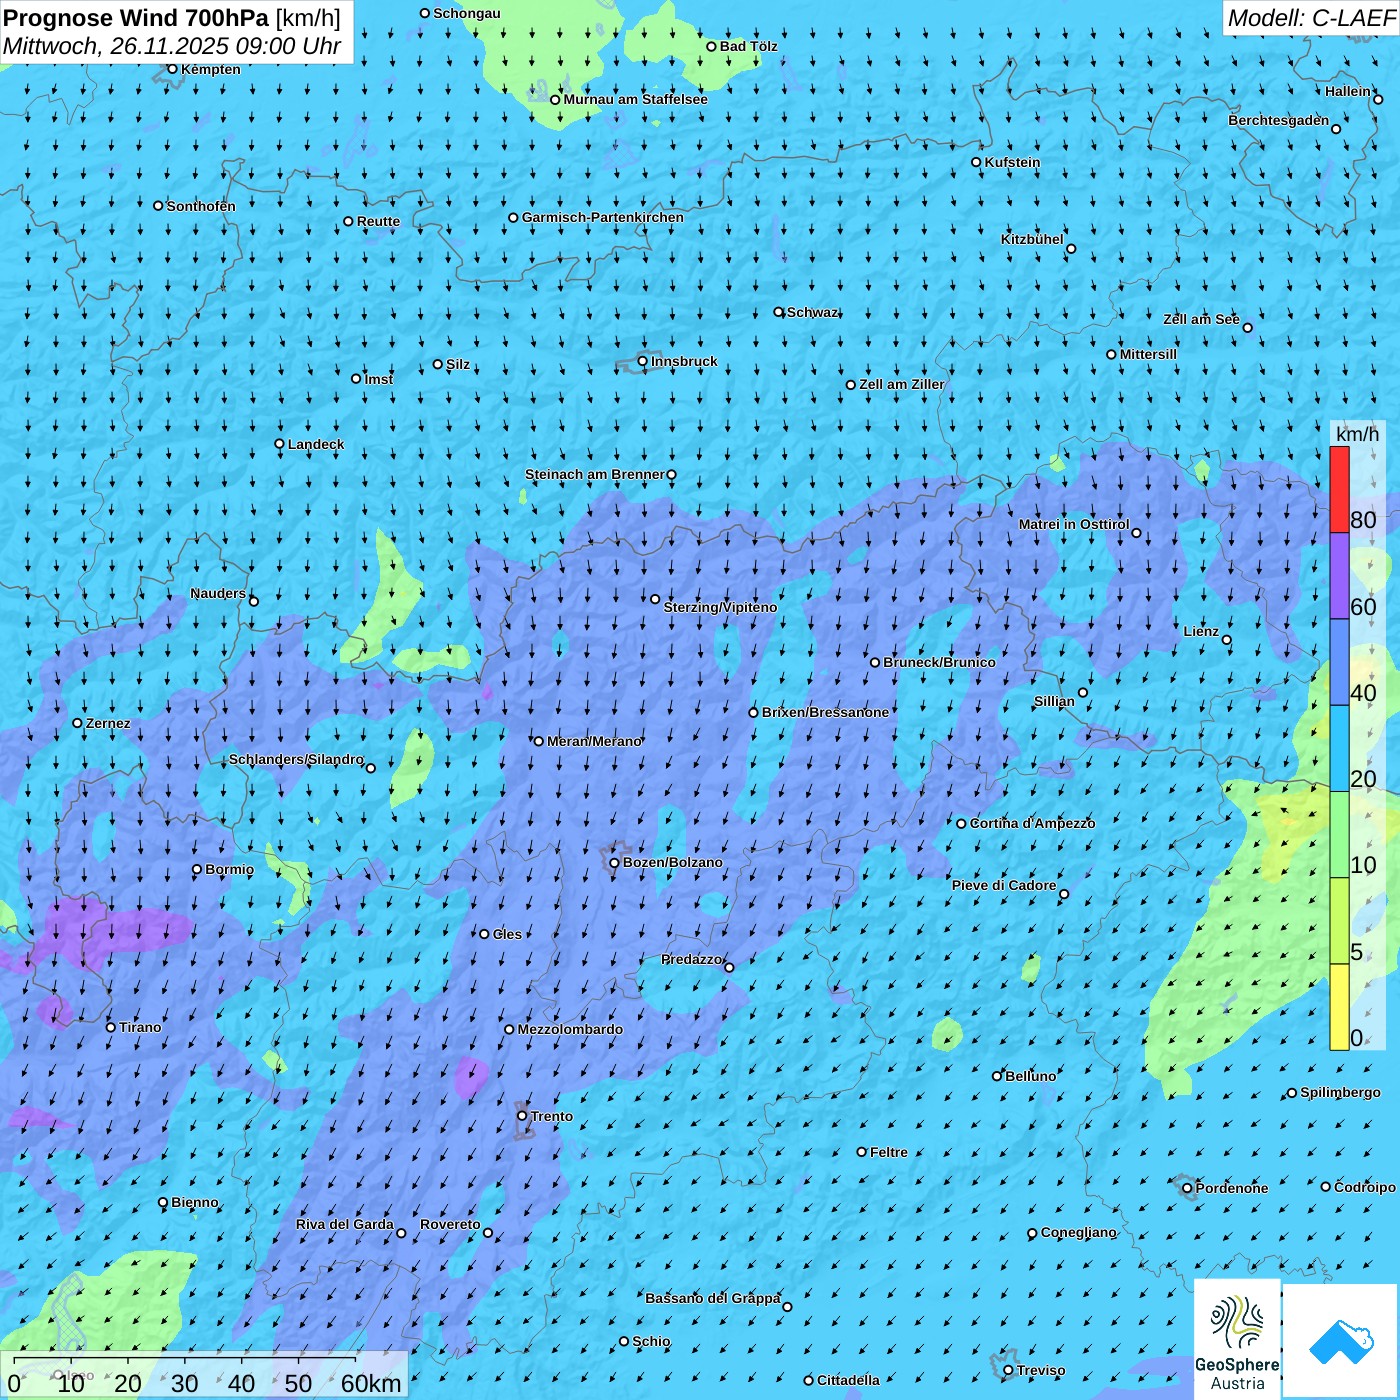Screen dimensions: 1400x1400
Task: Click the Feltre town marker
Action: click(862, 1152)
